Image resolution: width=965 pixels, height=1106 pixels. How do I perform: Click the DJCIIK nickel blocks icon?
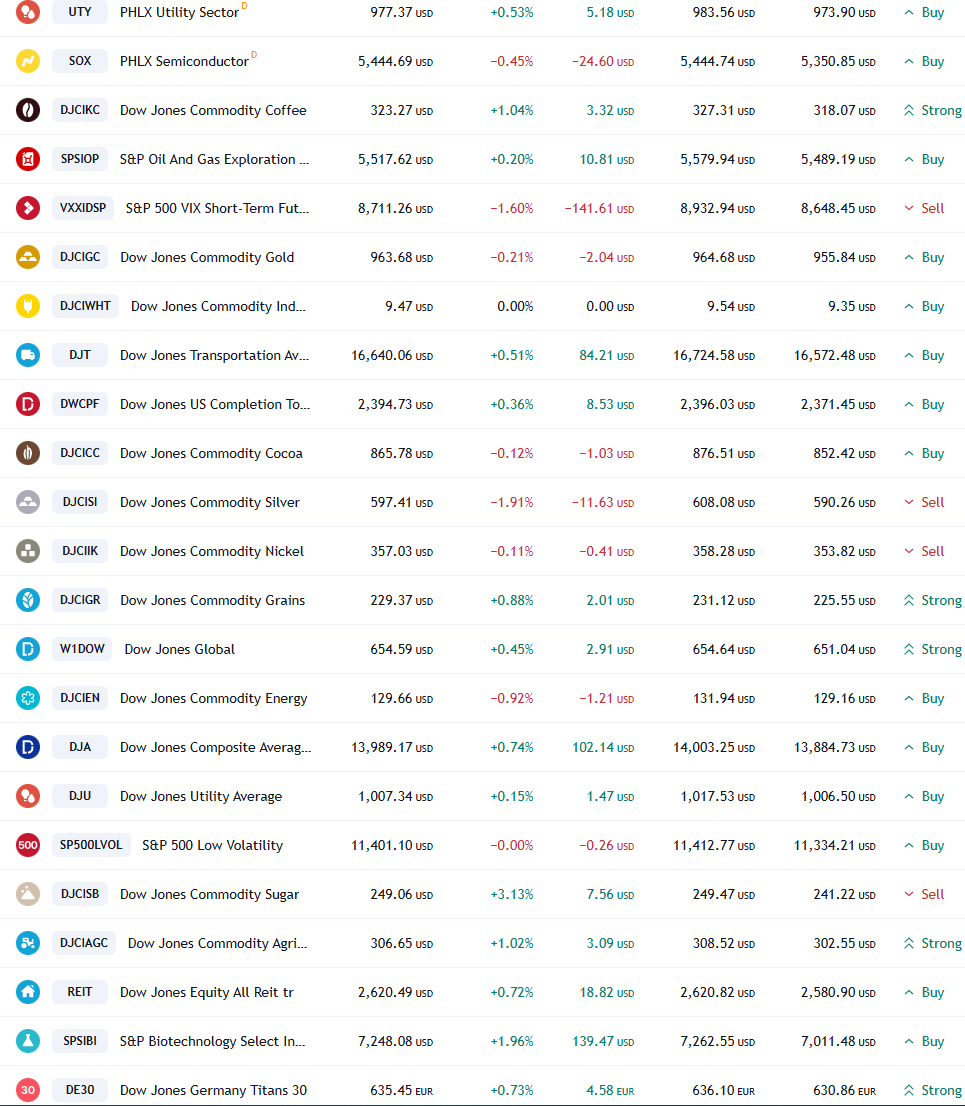point(28,551)
